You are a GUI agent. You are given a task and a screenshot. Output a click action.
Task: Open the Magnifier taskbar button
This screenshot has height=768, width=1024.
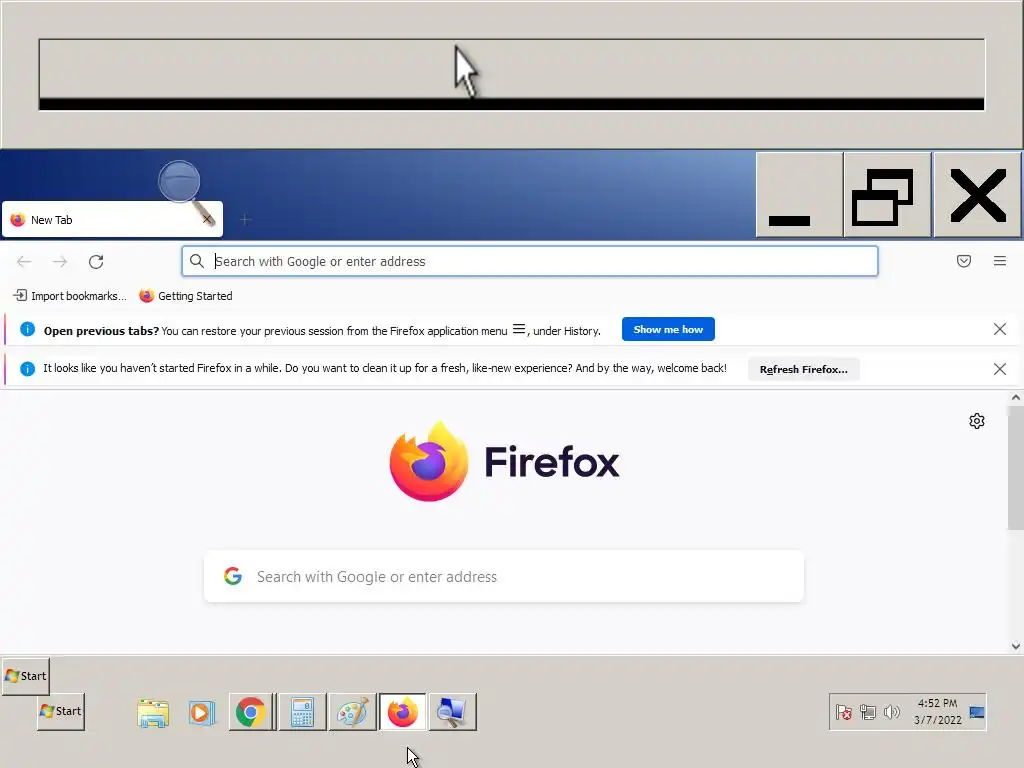(x=453, y=712)
